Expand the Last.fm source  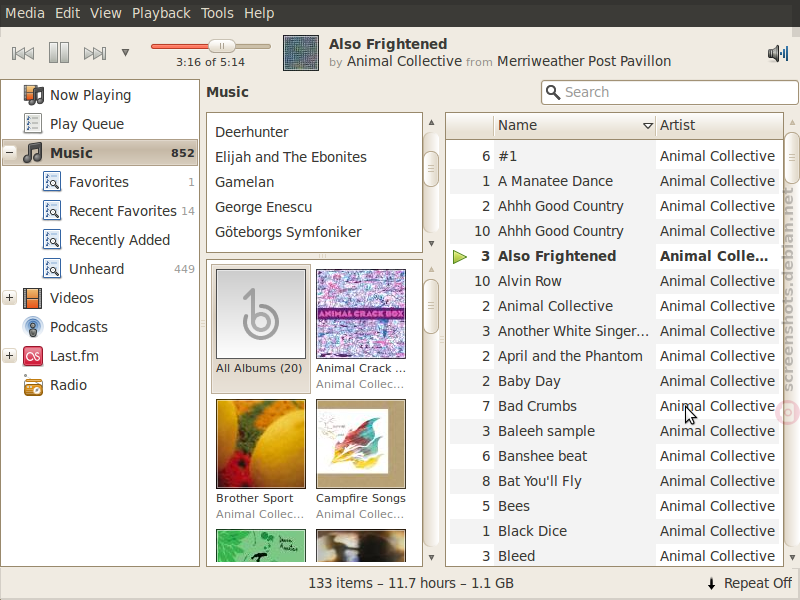pos(10,356)
